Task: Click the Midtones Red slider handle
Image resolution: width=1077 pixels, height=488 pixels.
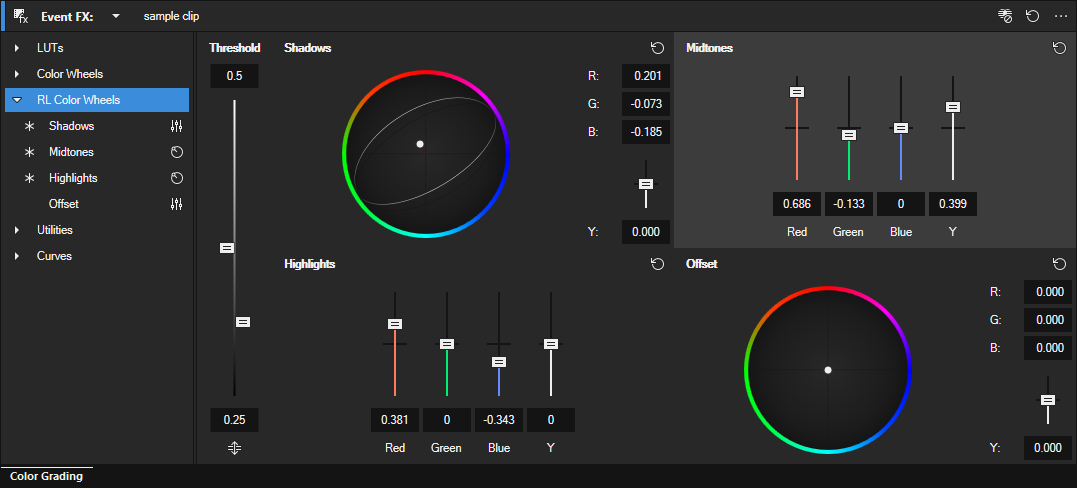Action: click(x=797, y=92)
